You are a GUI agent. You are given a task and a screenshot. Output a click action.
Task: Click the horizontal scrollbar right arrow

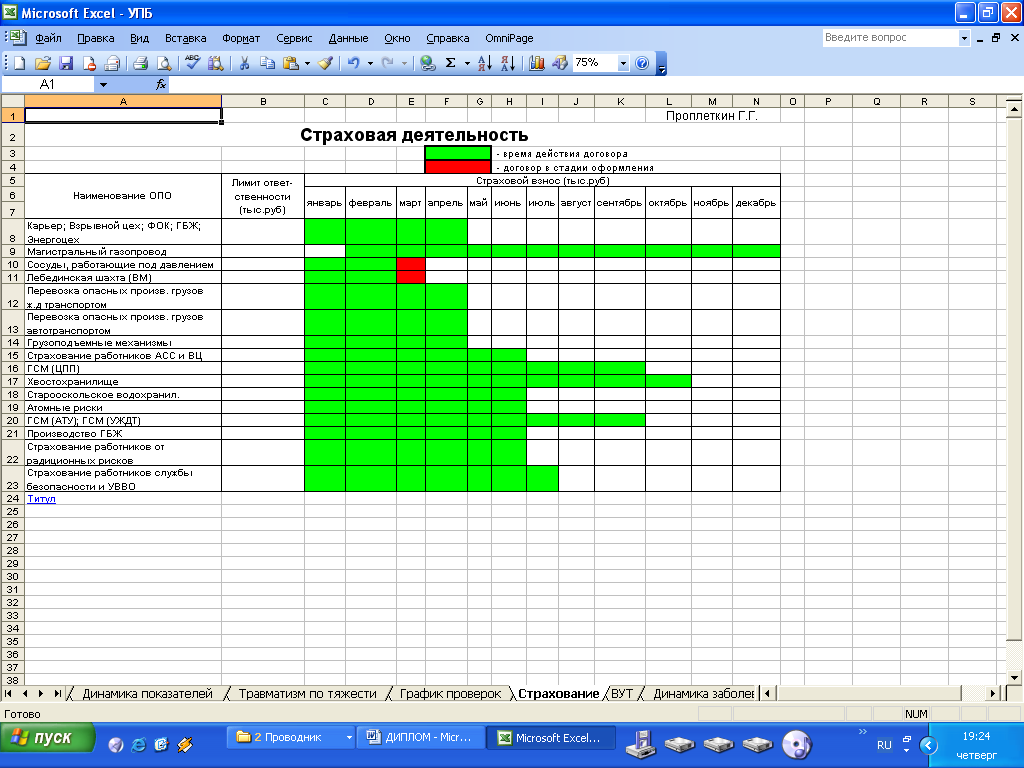(993, 694)
